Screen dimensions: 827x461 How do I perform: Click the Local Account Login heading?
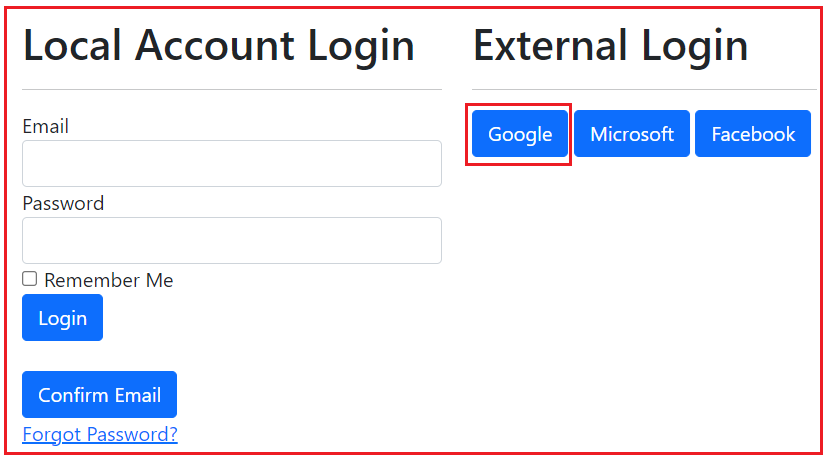pyautogui.click(x=218, y=46)
